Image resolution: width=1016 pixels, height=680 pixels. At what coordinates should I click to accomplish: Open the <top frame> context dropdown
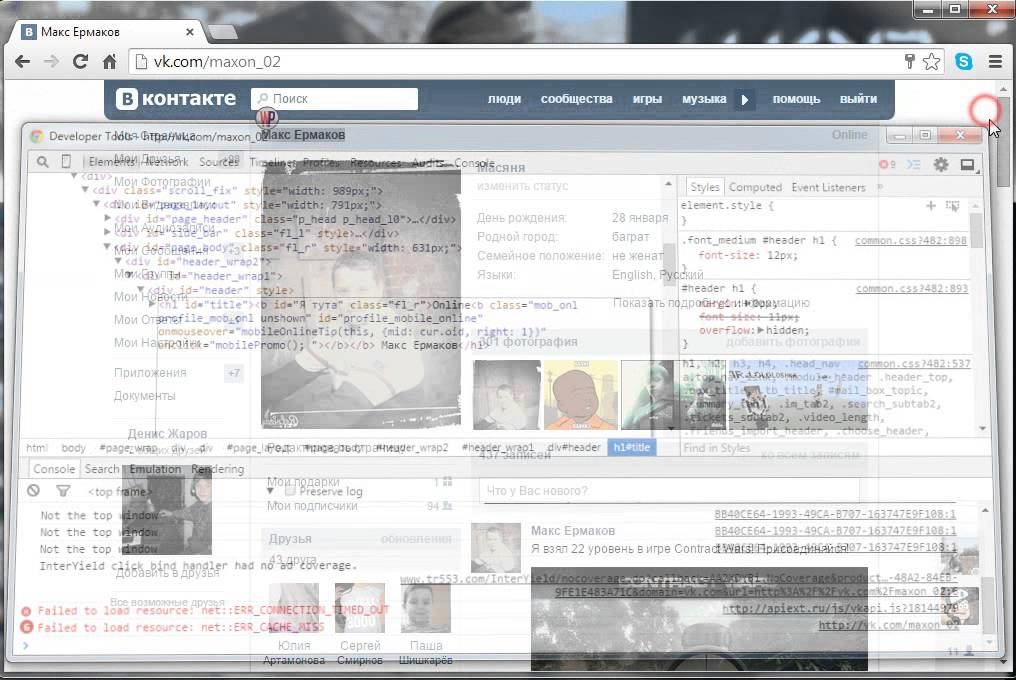(x=119, y=491)
